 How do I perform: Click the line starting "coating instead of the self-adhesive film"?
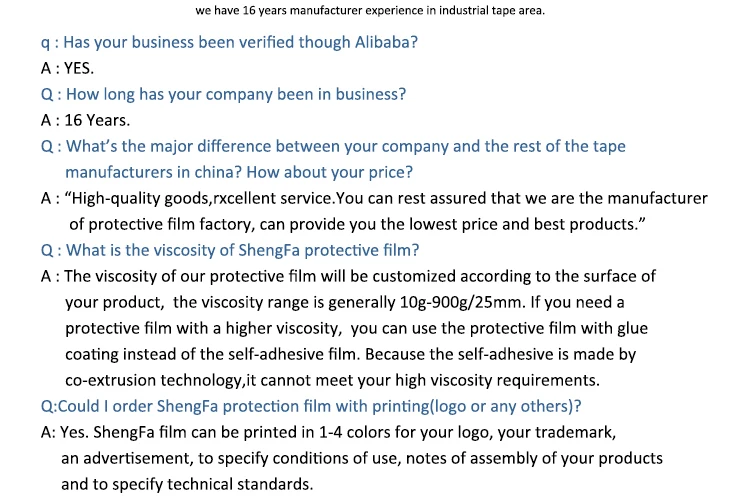[x=350, y=354]
